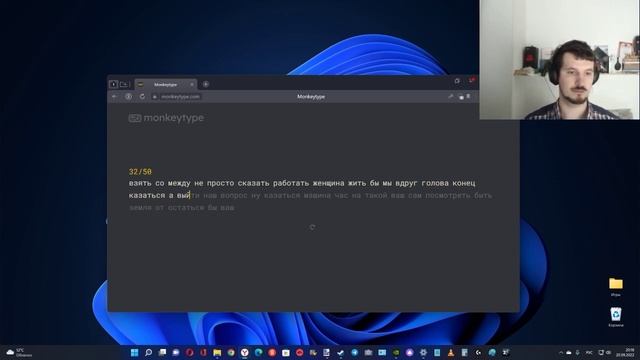The width and height of the screenshot is (640, 360).
Task: Open the Recycle Bin on desktop
Action: 616,317
